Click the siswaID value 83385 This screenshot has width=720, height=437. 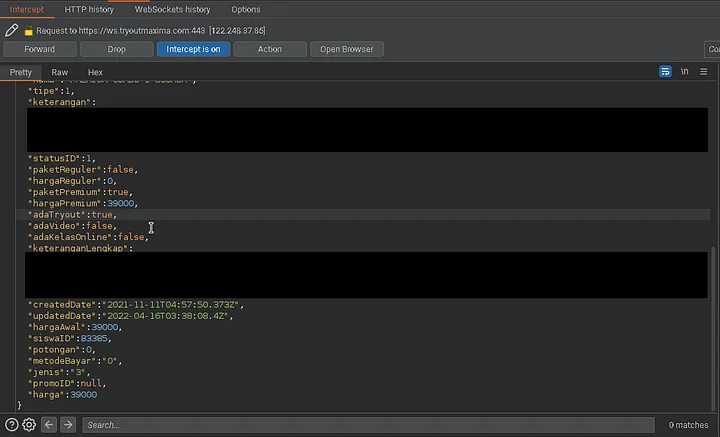pos(94,338)
